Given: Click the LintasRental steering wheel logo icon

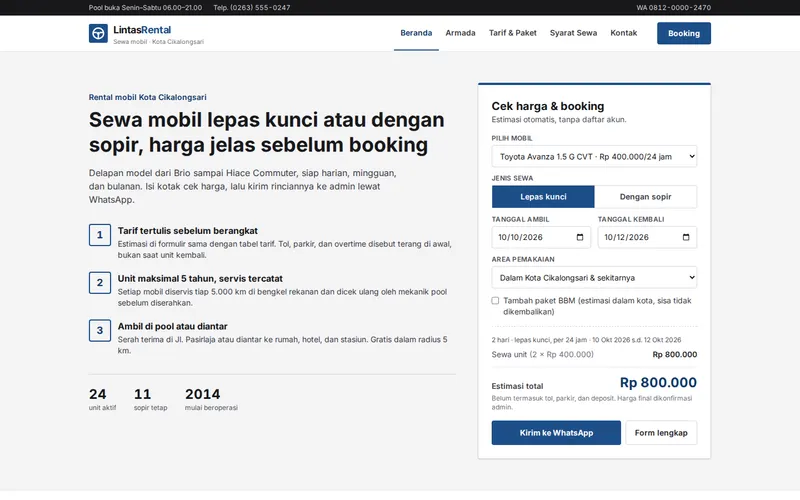Looking at the screenshot, I should 98,33.
